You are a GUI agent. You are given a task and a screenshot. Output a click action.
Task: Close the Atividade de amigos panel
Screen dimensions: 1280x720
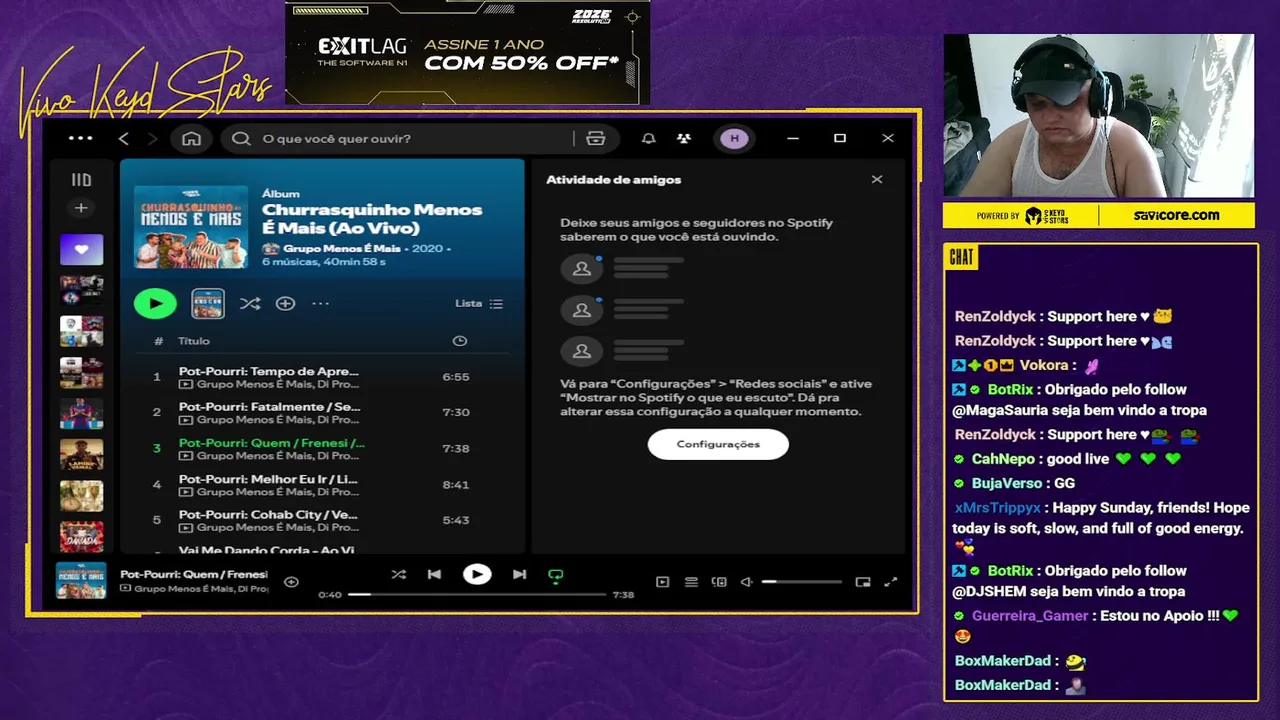coord(877,180)
